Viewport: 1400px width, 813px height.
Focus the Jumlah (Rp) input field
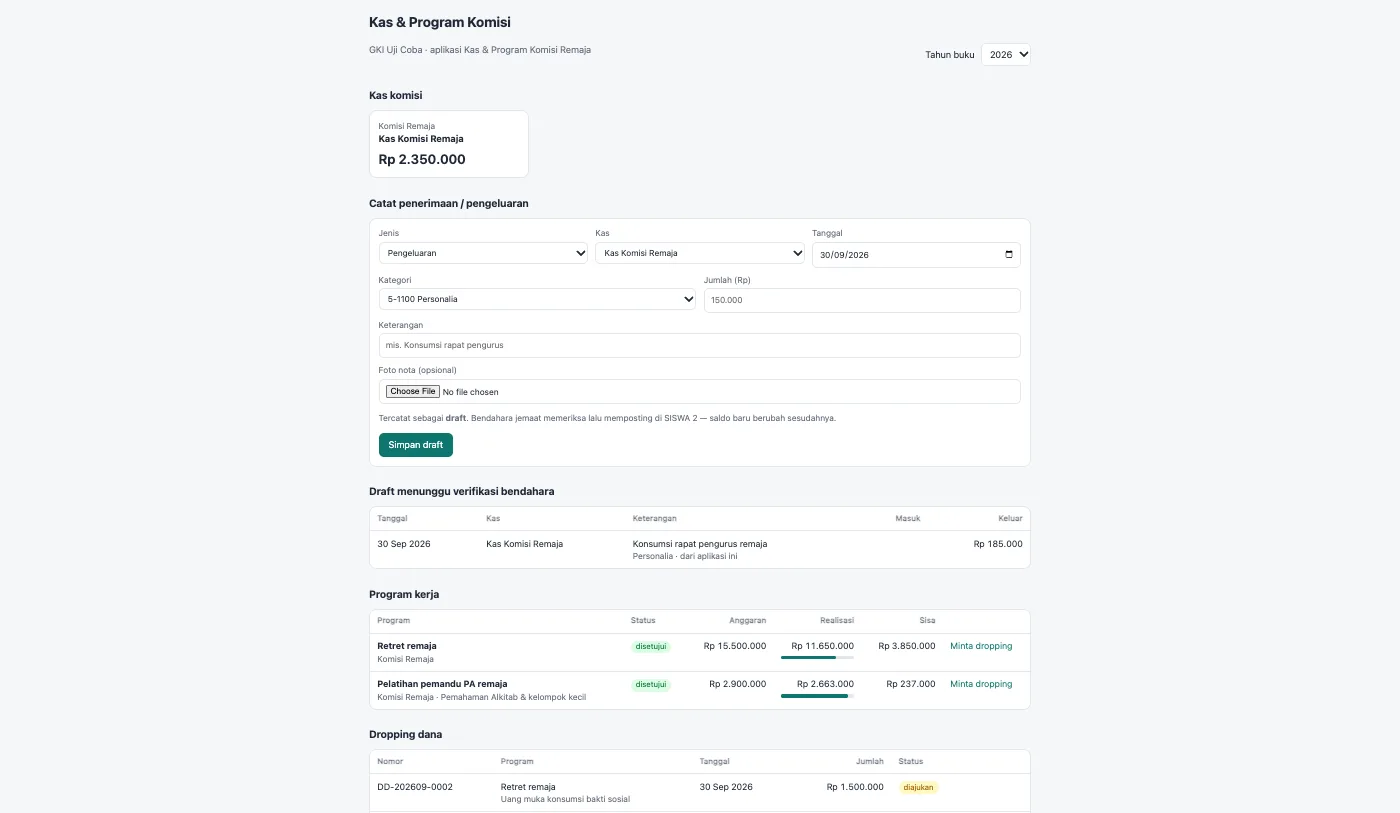click(x=862, y=300)
